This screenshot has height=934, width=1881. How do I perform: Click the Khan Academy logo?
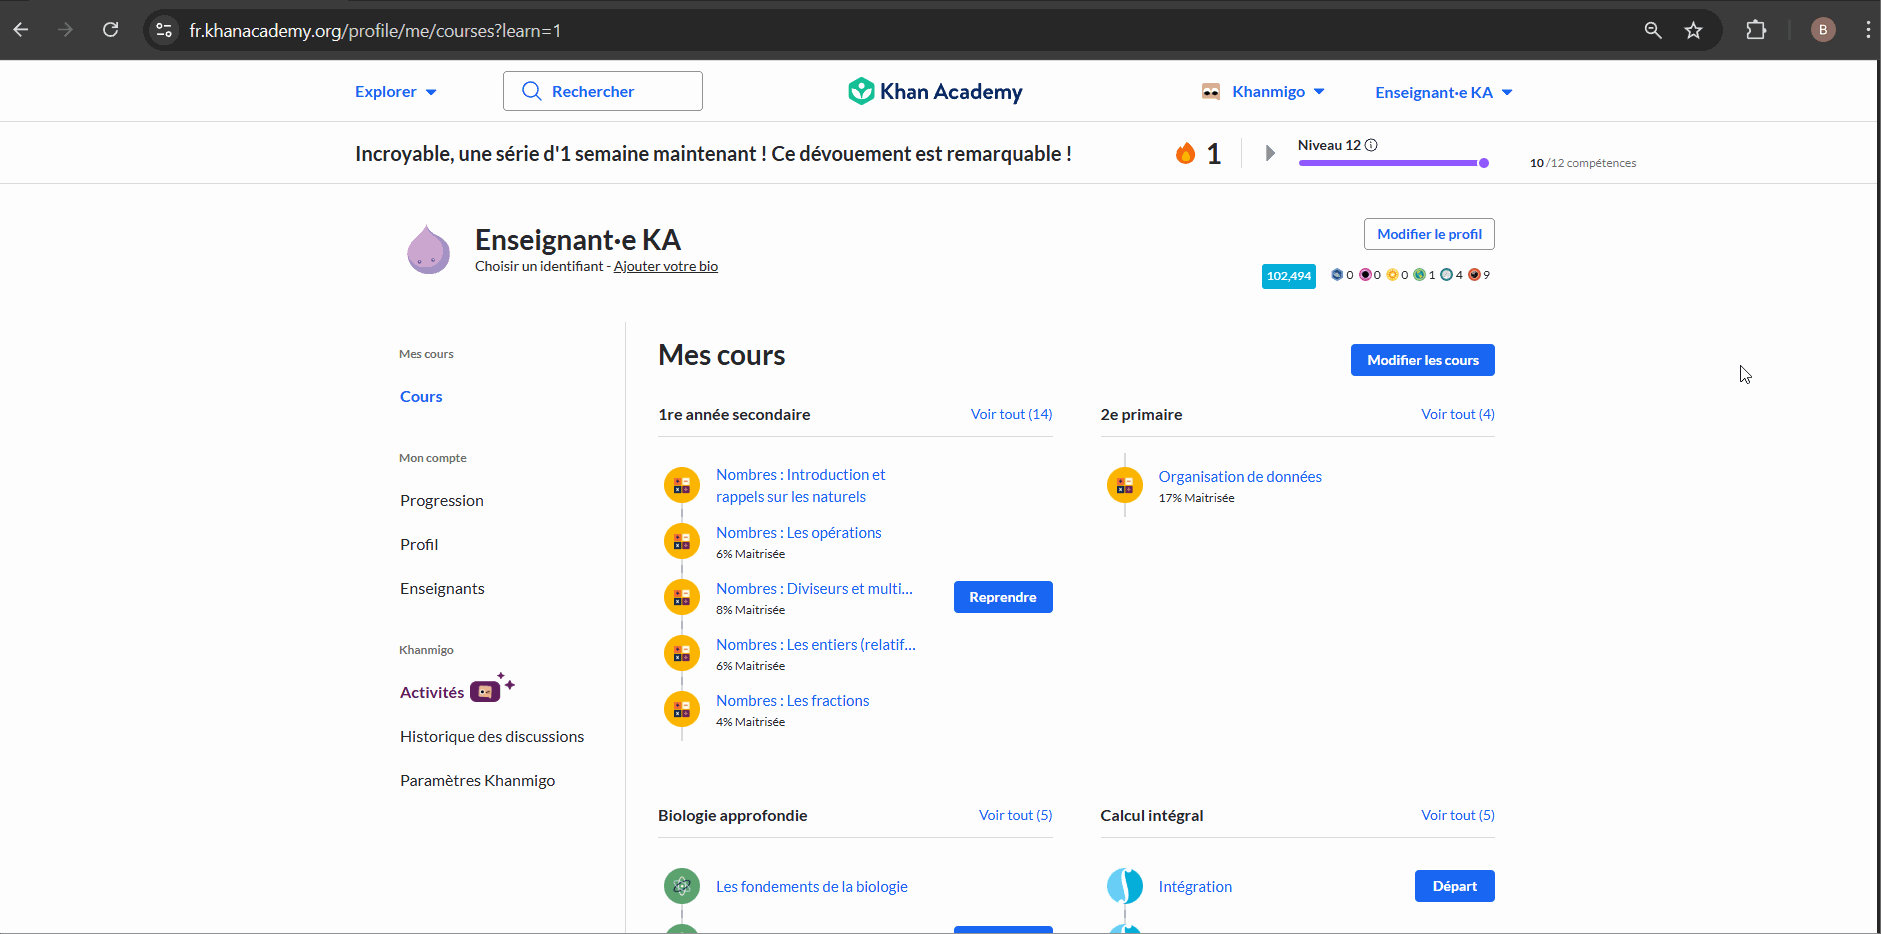[x=935, y=91]
